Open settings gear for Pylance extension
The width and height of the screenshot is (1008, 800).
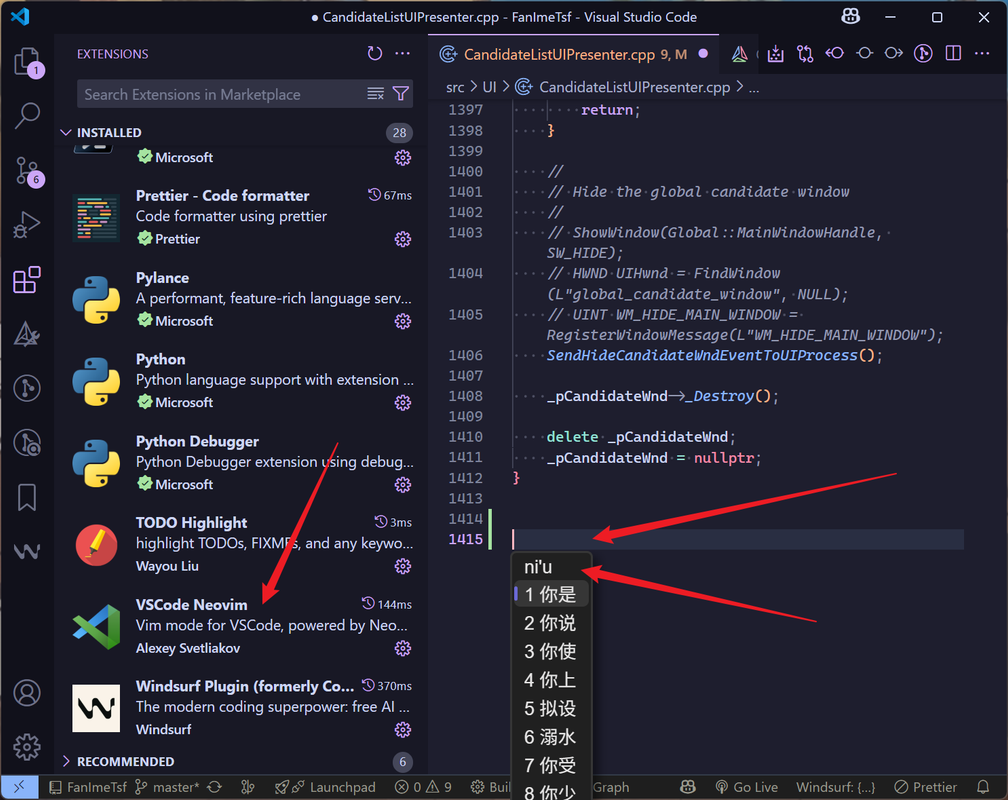tap(402, 321)
